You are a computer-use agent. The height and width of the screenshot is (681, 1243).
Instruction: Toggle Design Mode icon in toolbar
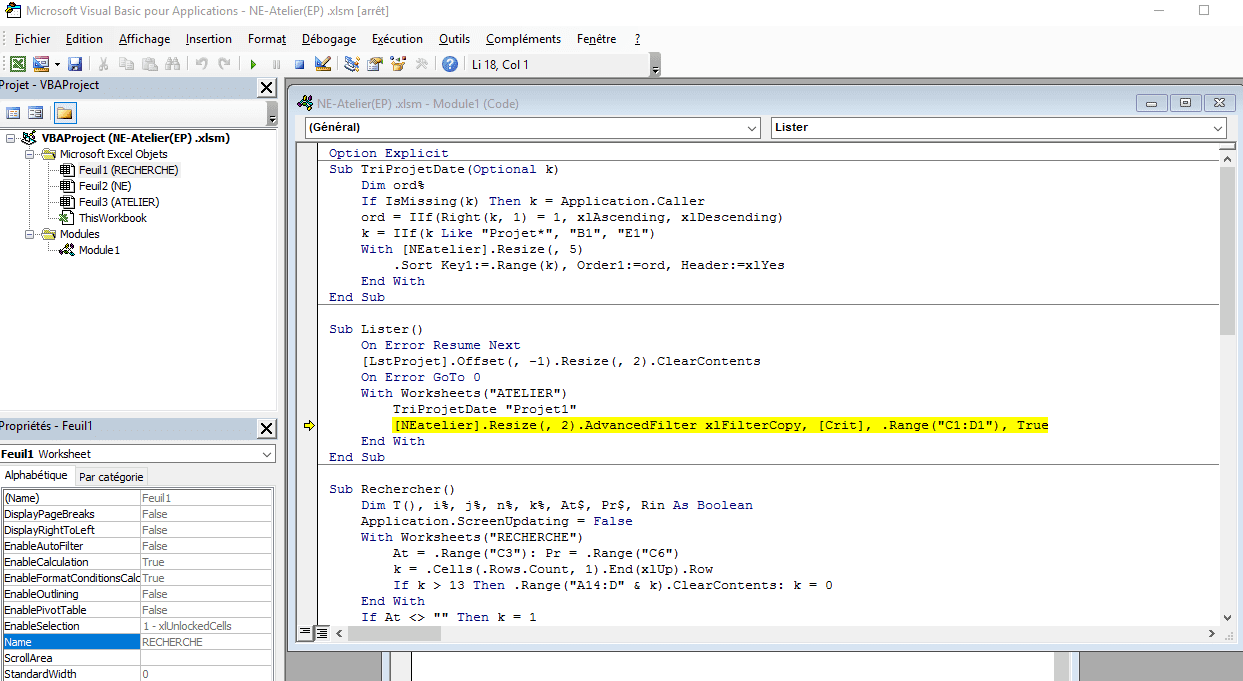point(323,64)
